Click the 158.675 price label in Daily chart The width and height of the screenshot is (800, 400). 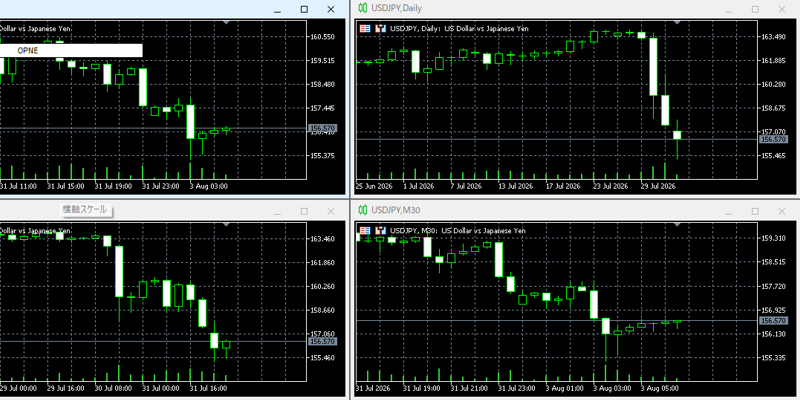point(773,108)
